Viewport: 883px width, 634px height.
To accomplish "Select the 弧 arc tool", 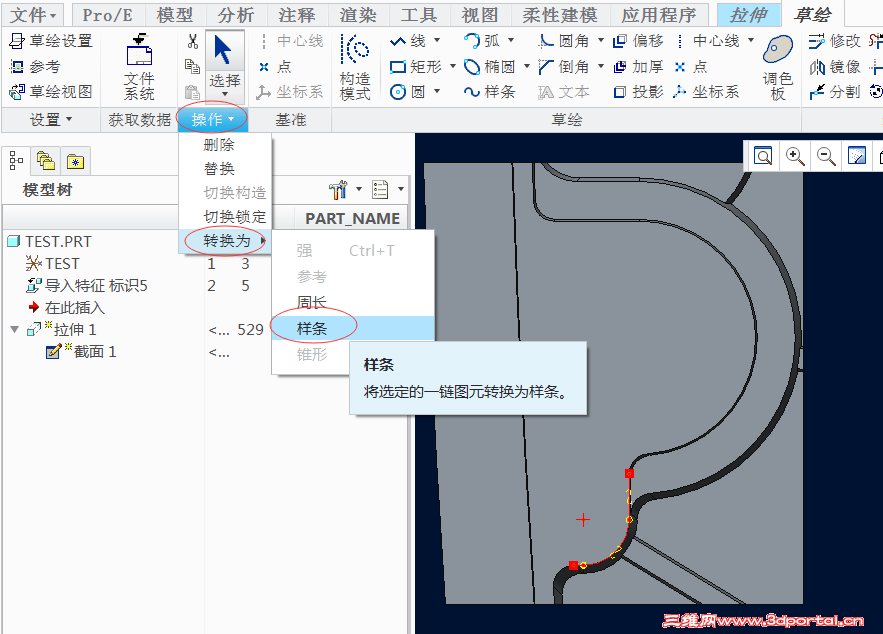I will (481, 41).
